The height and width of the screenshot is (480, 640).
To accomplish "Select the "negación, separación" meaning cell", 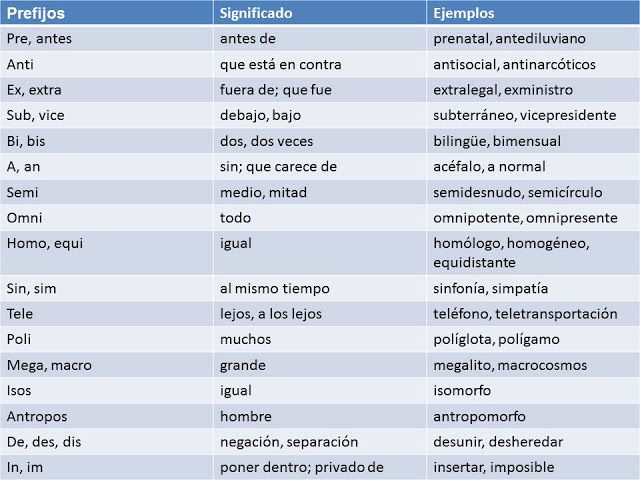I will coord(288,441).
